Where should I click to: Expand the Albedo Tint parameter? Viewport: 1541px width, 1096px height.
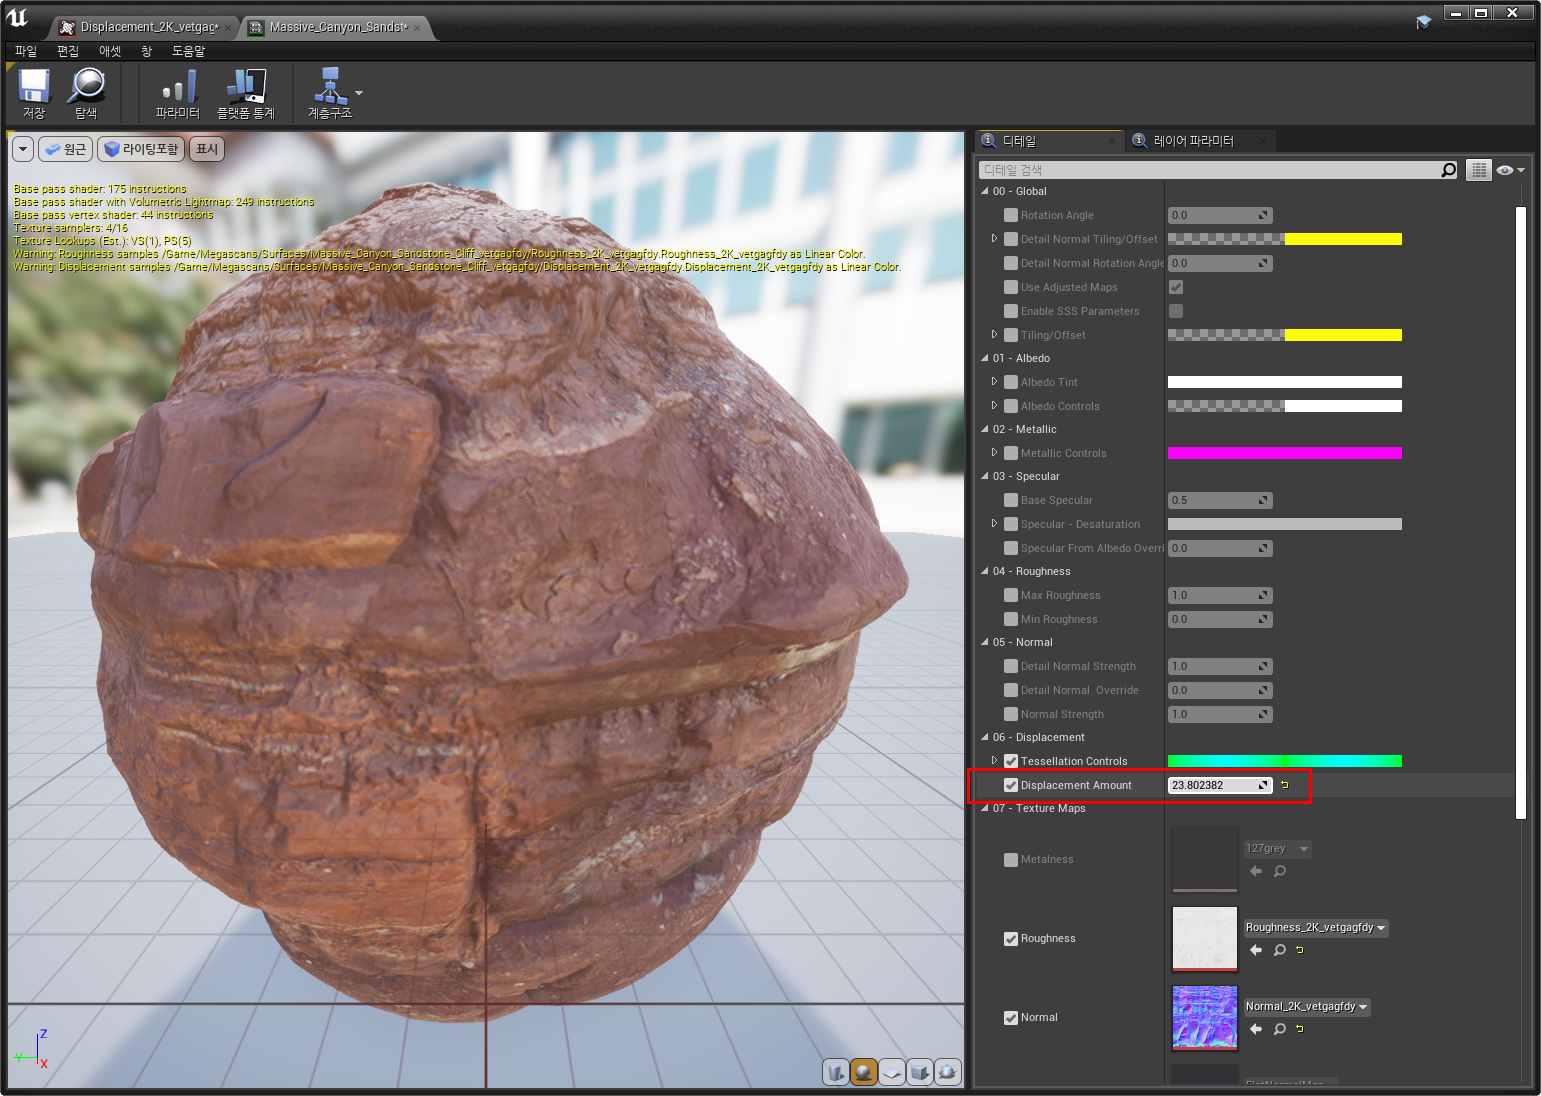coord(994,382)
